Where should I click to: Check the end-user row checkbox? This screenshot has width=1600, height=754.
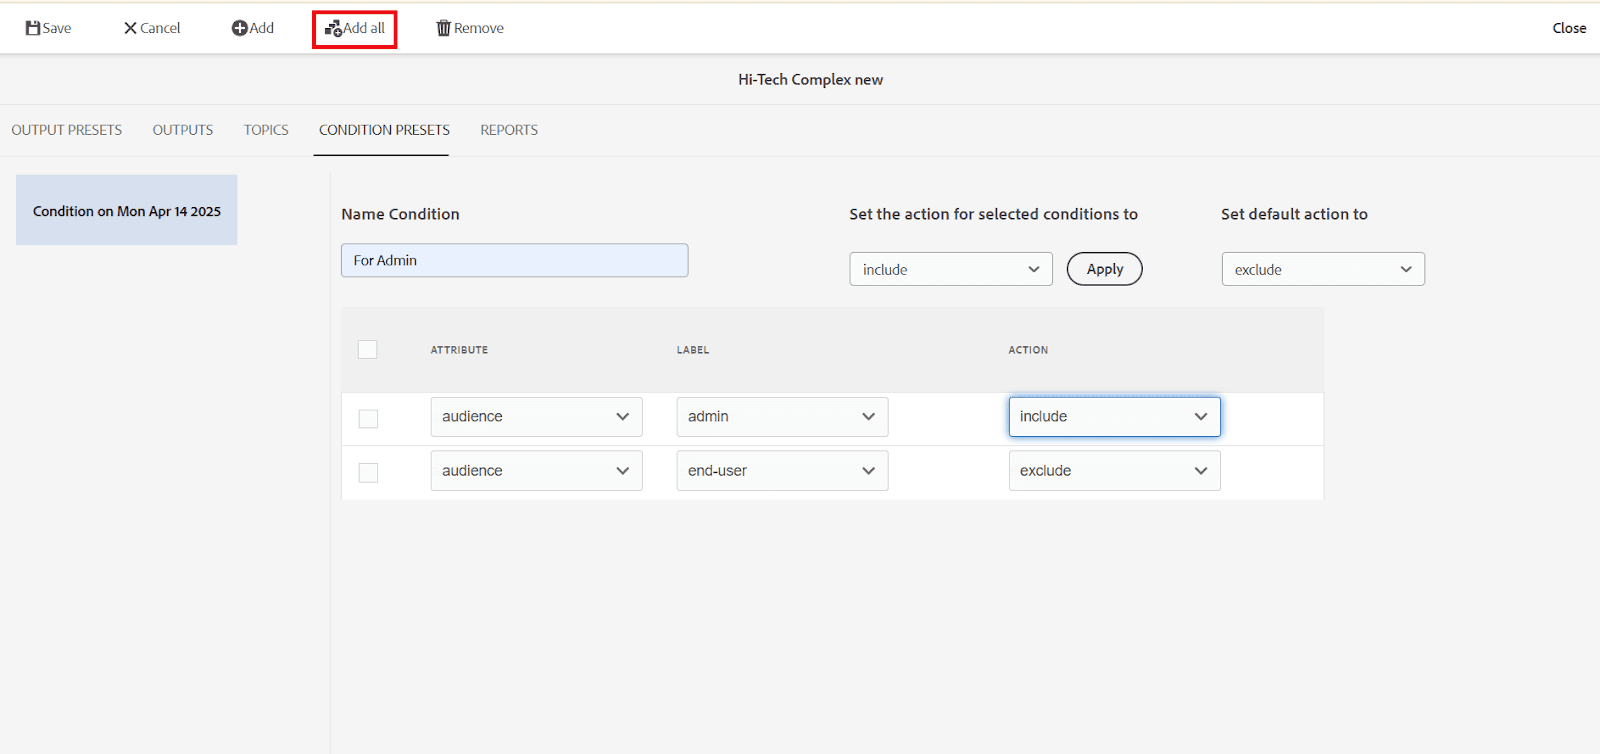click(368, 472)
